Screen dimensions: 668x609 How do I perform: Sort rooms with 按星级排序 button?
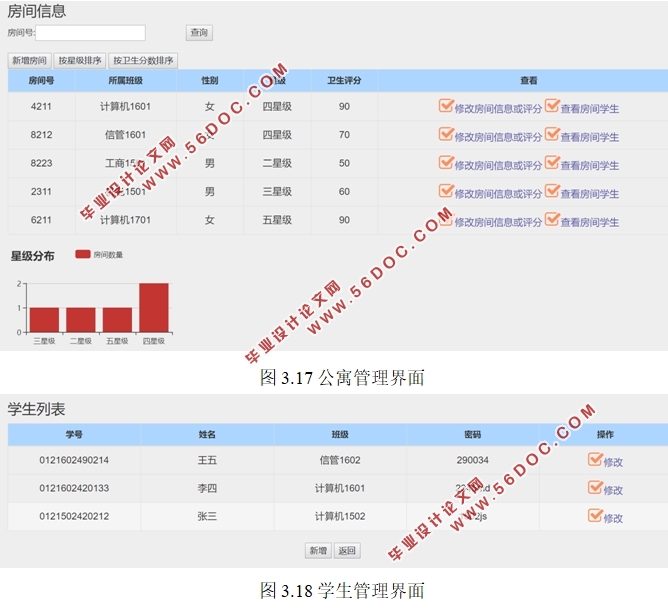point(79,61)
